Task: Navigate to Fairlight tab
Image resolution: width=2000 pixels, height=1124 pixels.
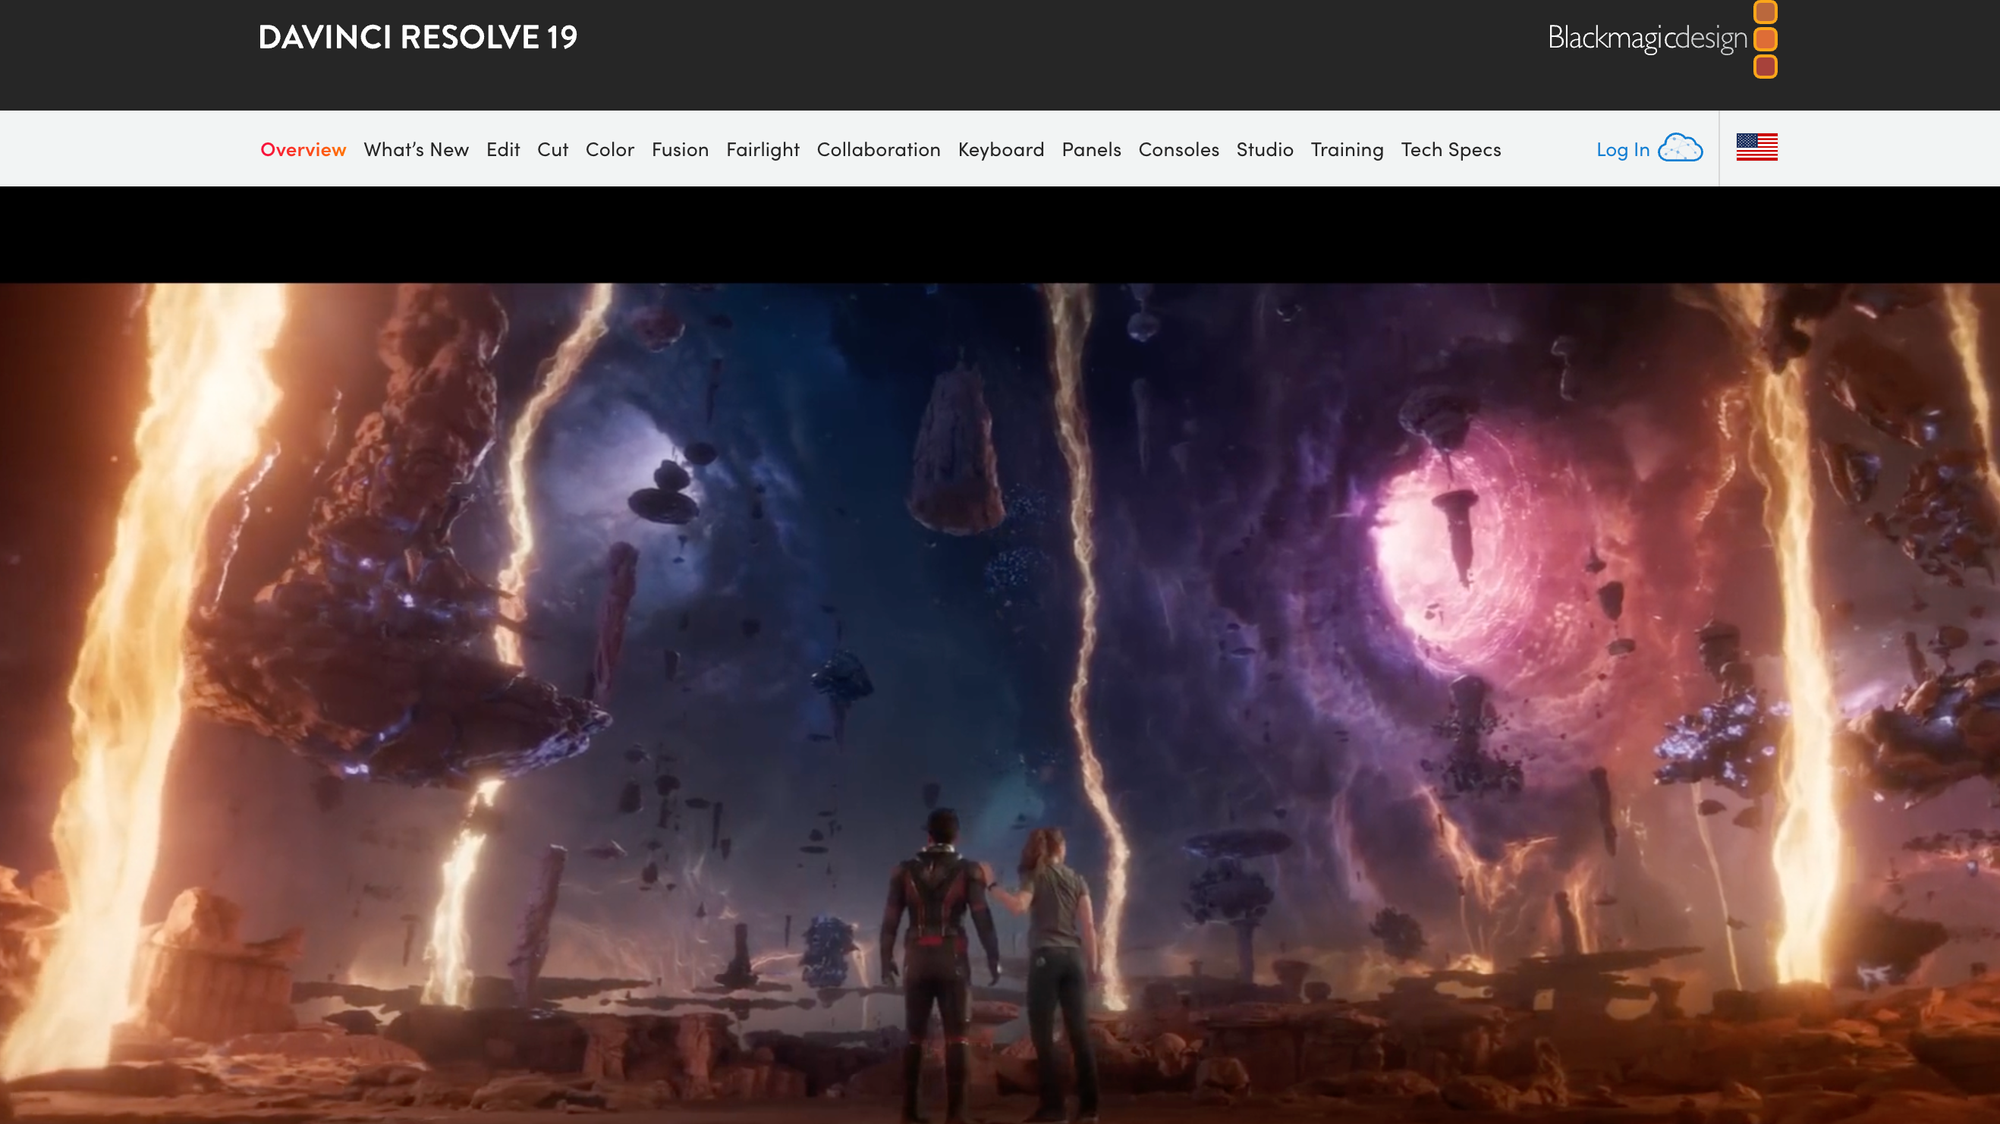Action: click(x=763, y=150)
